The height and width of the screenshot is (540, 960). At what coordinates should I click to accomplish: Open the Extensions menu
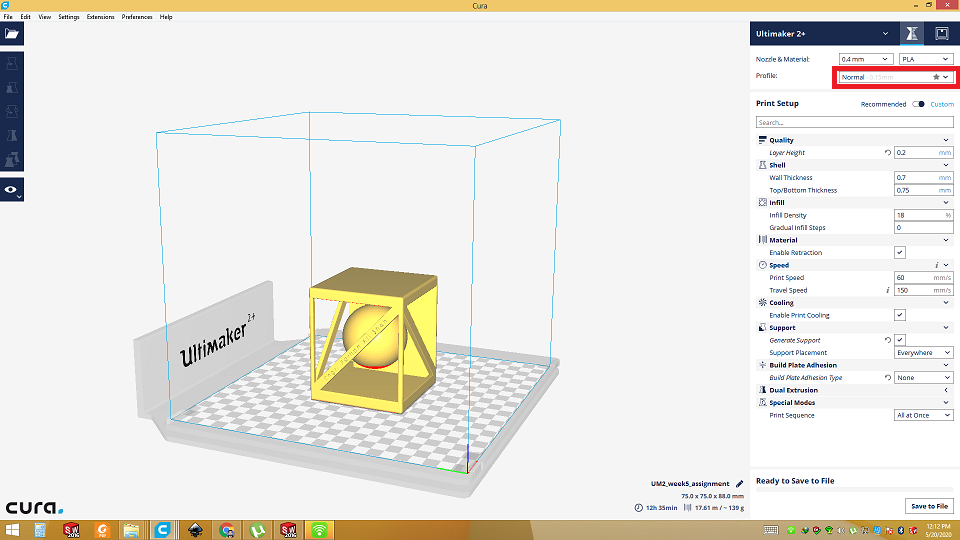(x=100, y=17)
